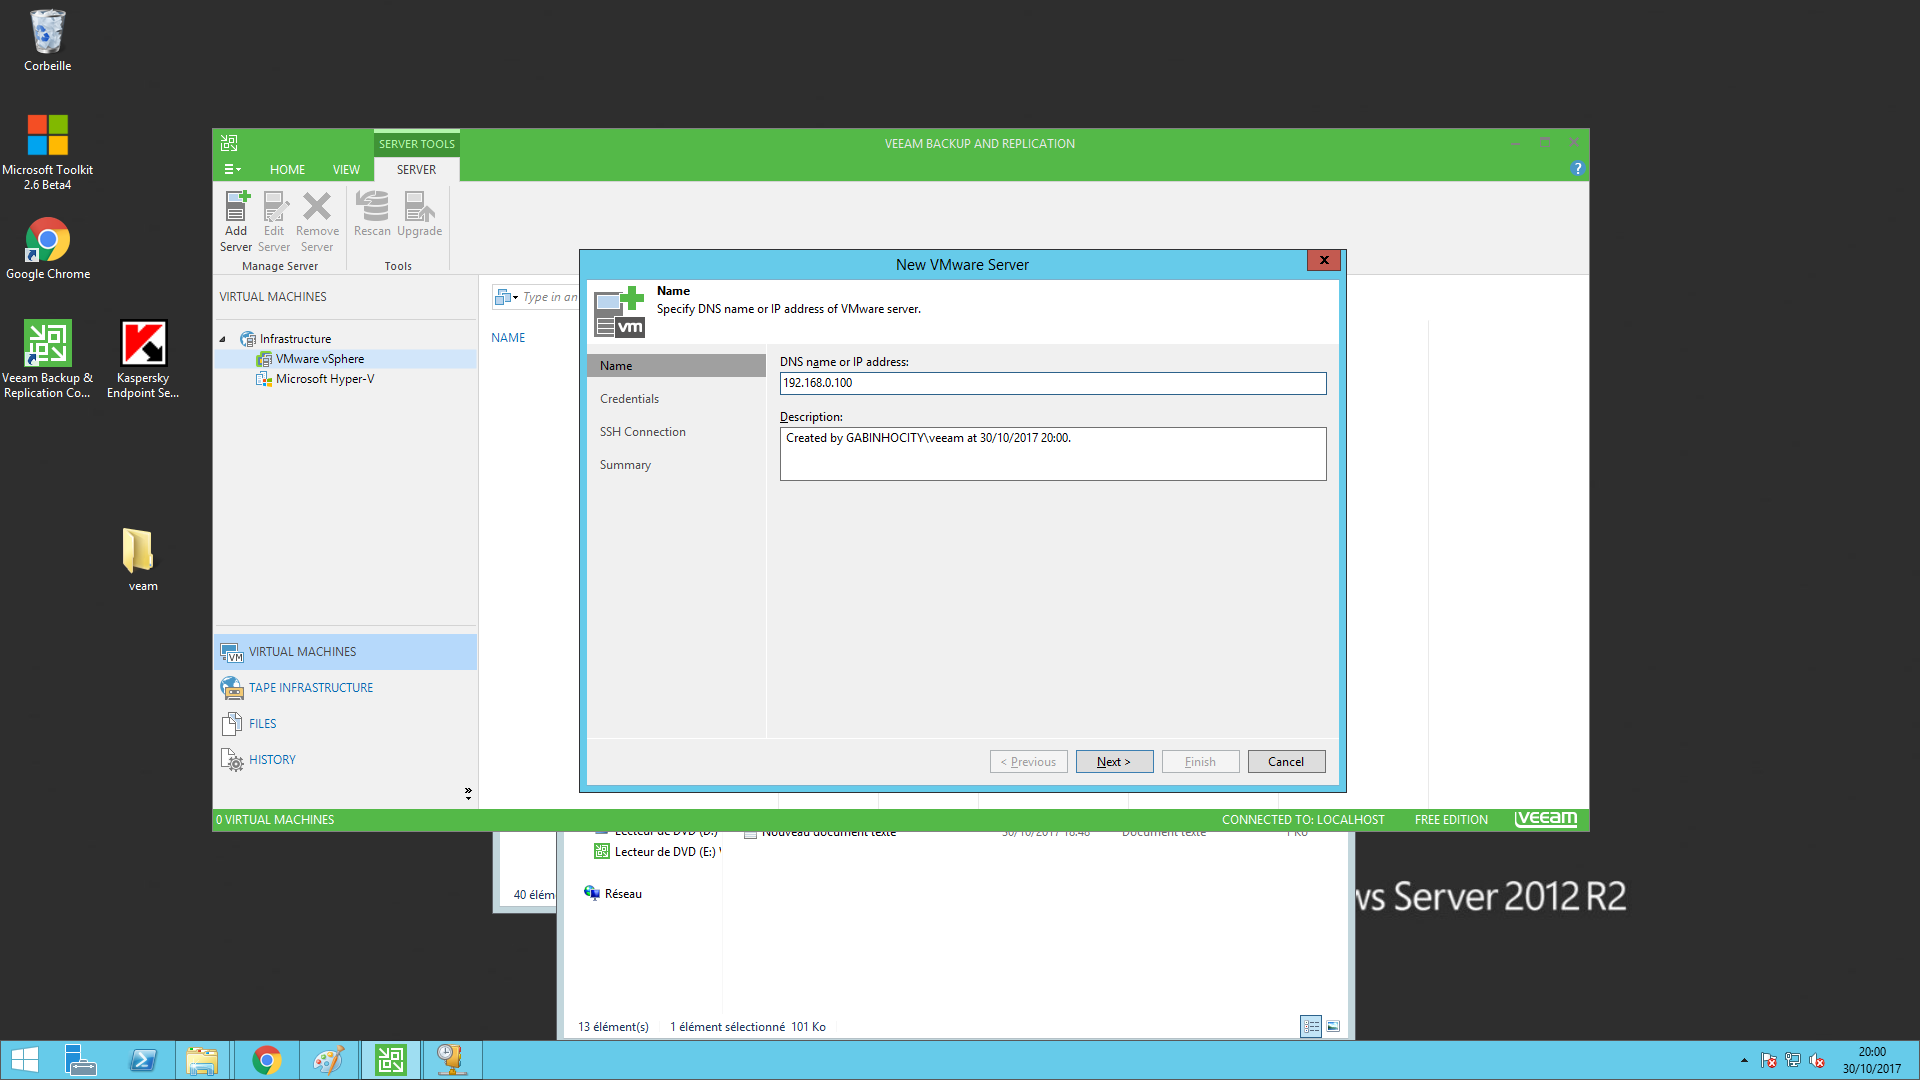Click CONNECTED TO: LOCALHOST status text
Screen dimensions: 1920x1080
point(1303,820)
